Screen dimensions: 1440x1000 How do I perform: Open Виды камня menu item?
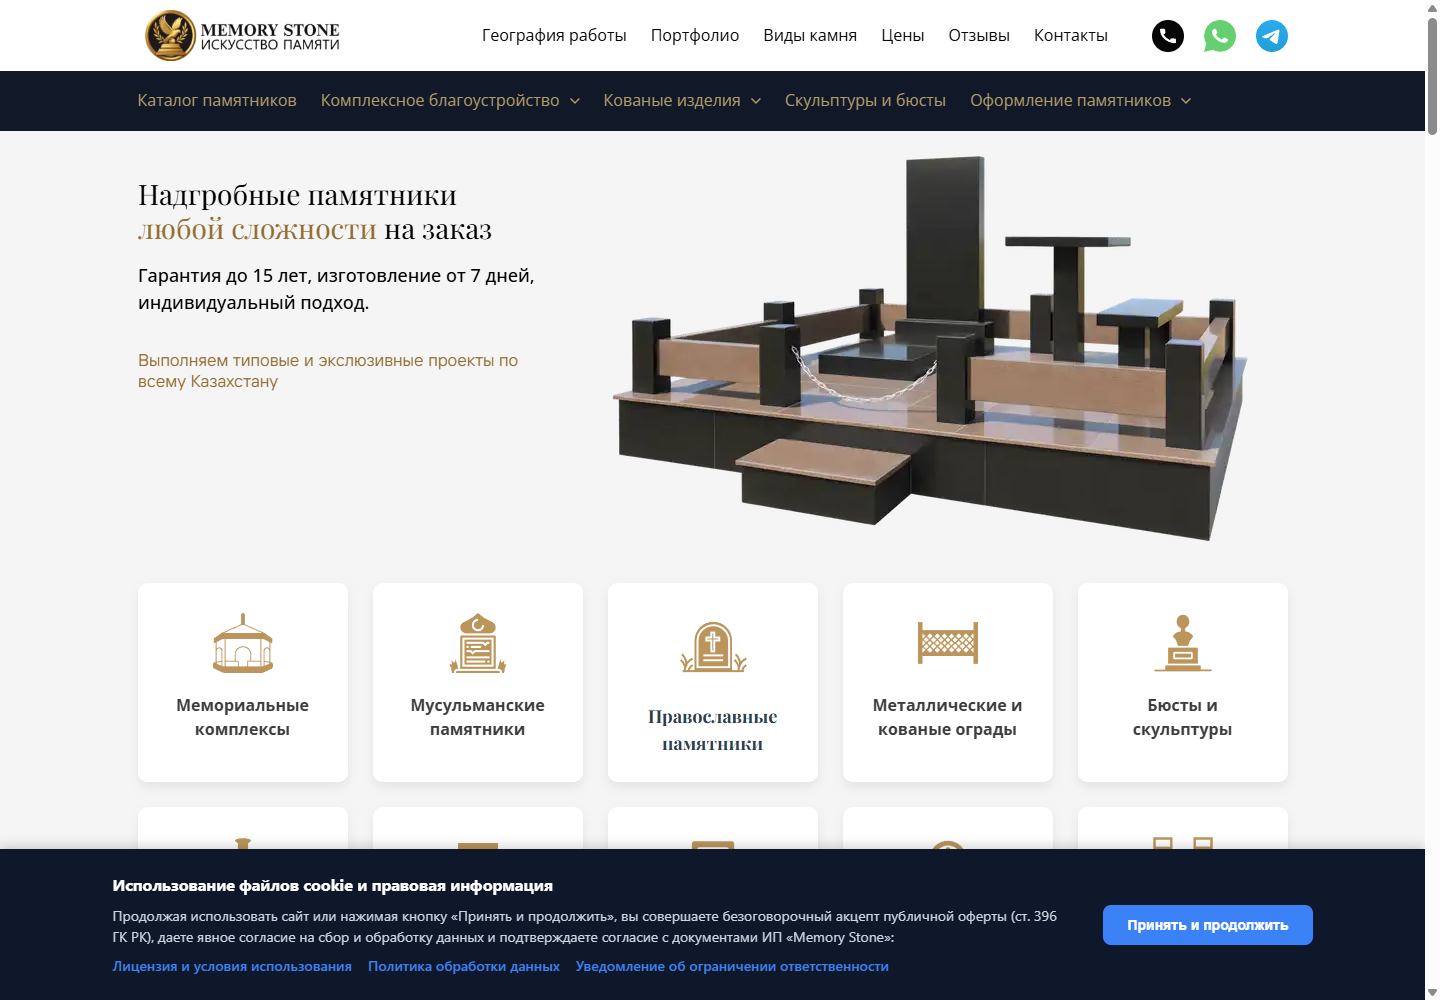click(x=810, y=36)
